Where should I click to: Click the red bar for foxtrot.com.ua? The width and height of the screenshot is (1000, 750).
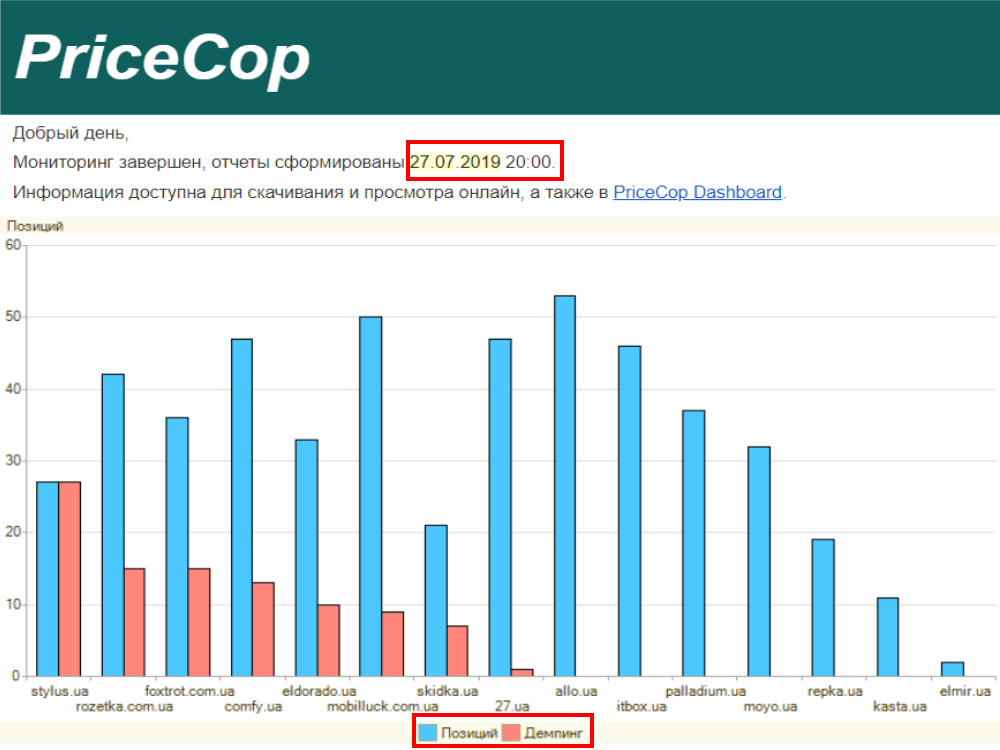199,622
